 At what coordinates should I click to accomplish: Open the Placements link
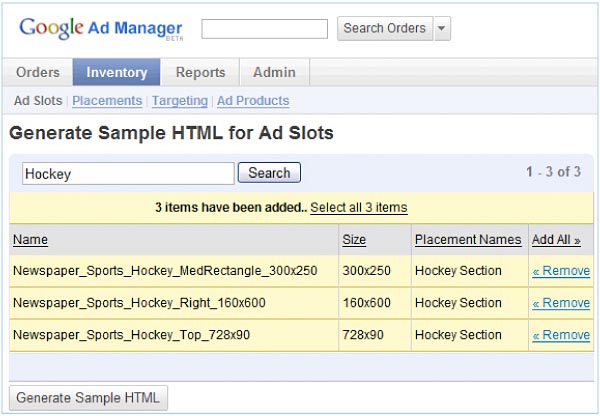[x=107, y=101]
